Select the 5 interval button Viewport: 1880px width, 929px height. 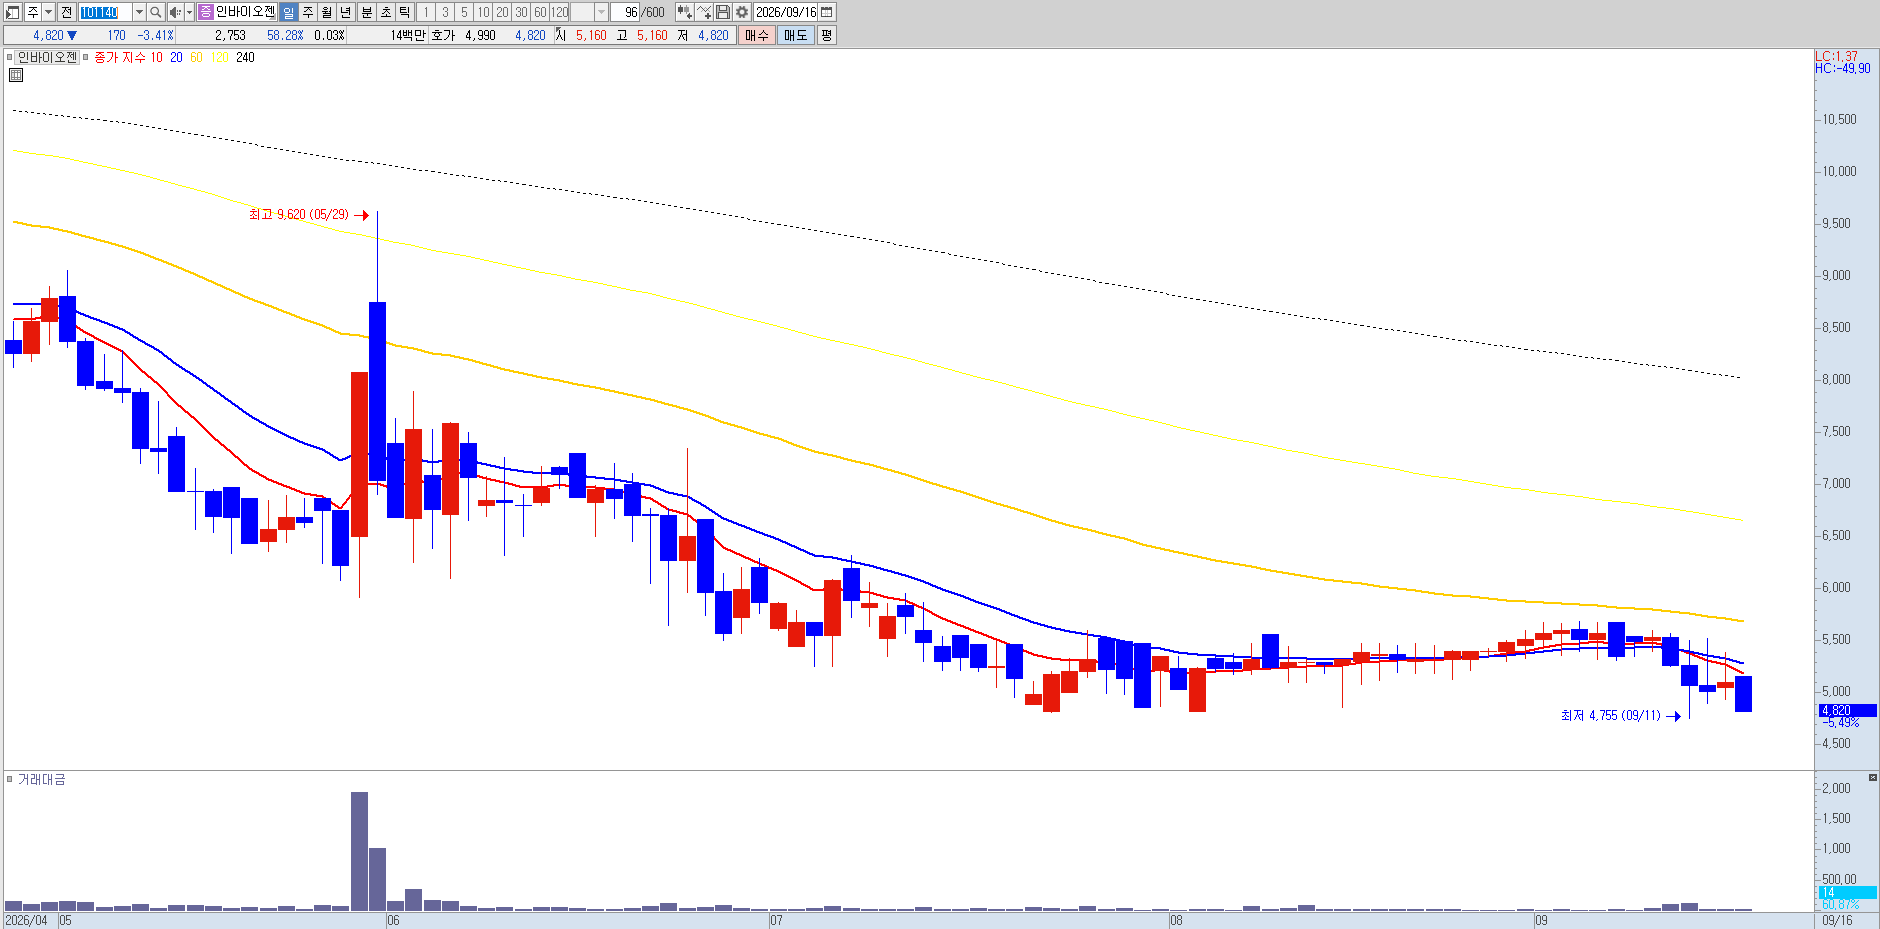464,12
